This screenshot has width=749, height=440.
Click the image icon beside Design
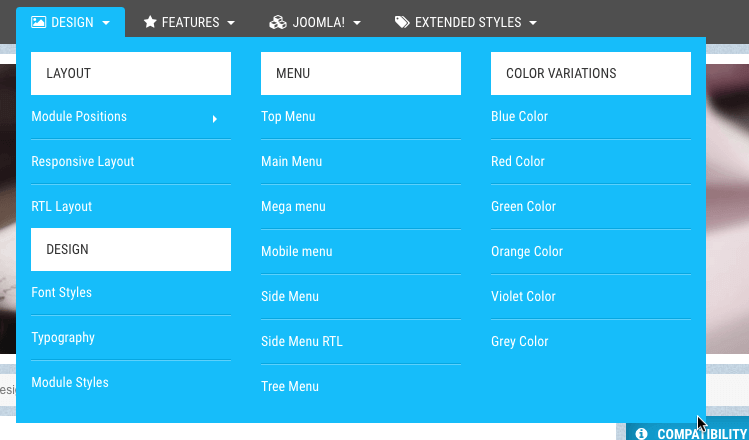click(38, 21)
